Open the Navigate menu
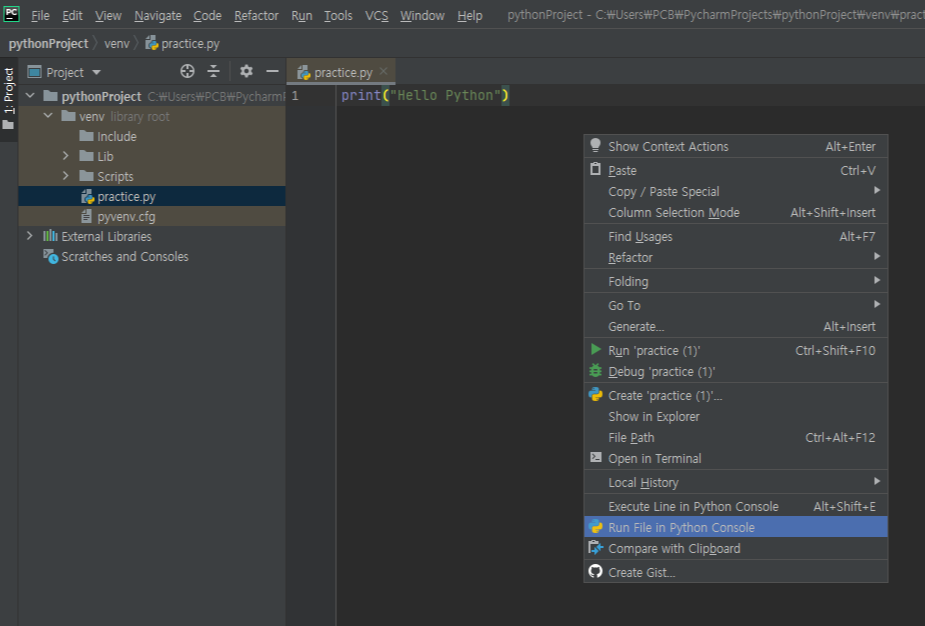Image resolution: width=925 pixels, height=626 pixels. click(158, 15)
